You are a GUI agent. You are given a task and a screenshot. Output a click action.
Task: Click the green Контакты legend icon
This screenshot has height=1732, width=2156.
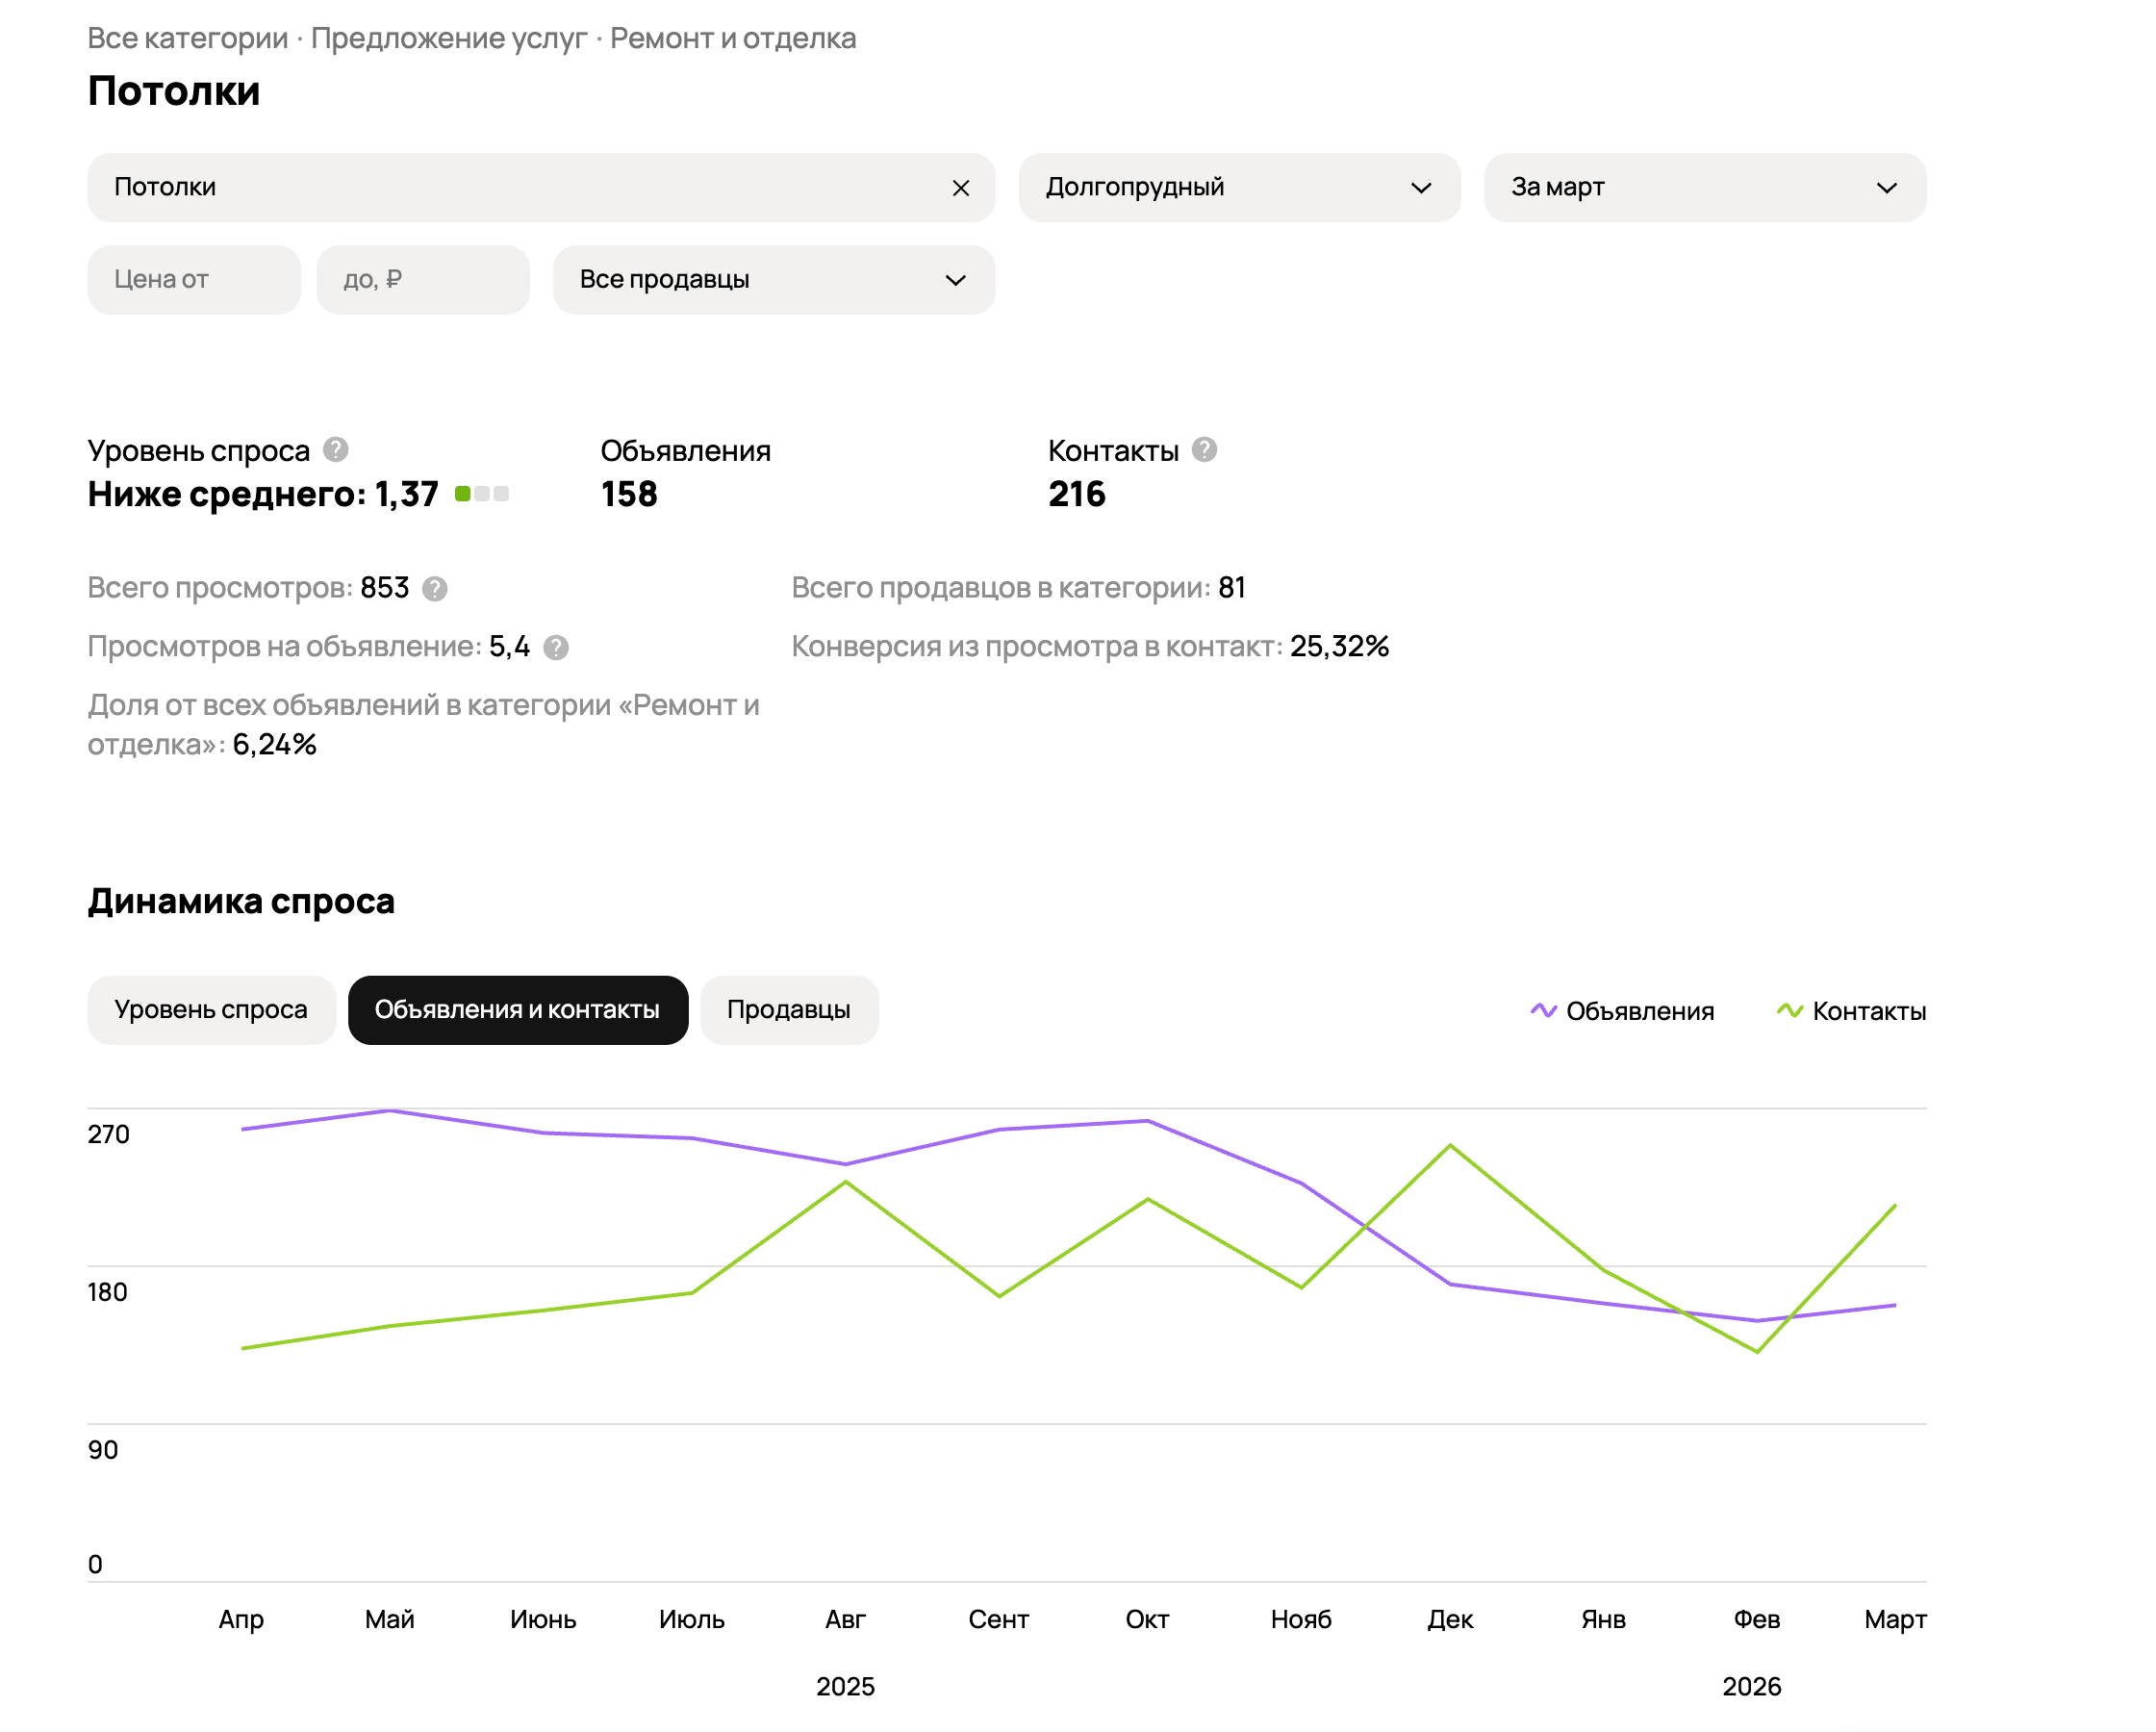pos(1789,1010)
